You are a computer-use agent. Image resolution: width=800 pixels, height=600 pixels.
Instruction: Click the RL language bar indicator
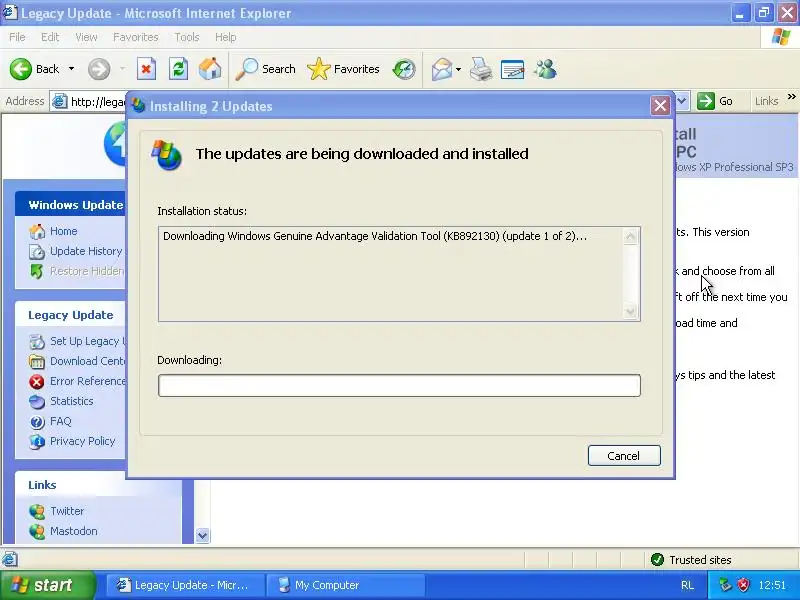point(687,585)
